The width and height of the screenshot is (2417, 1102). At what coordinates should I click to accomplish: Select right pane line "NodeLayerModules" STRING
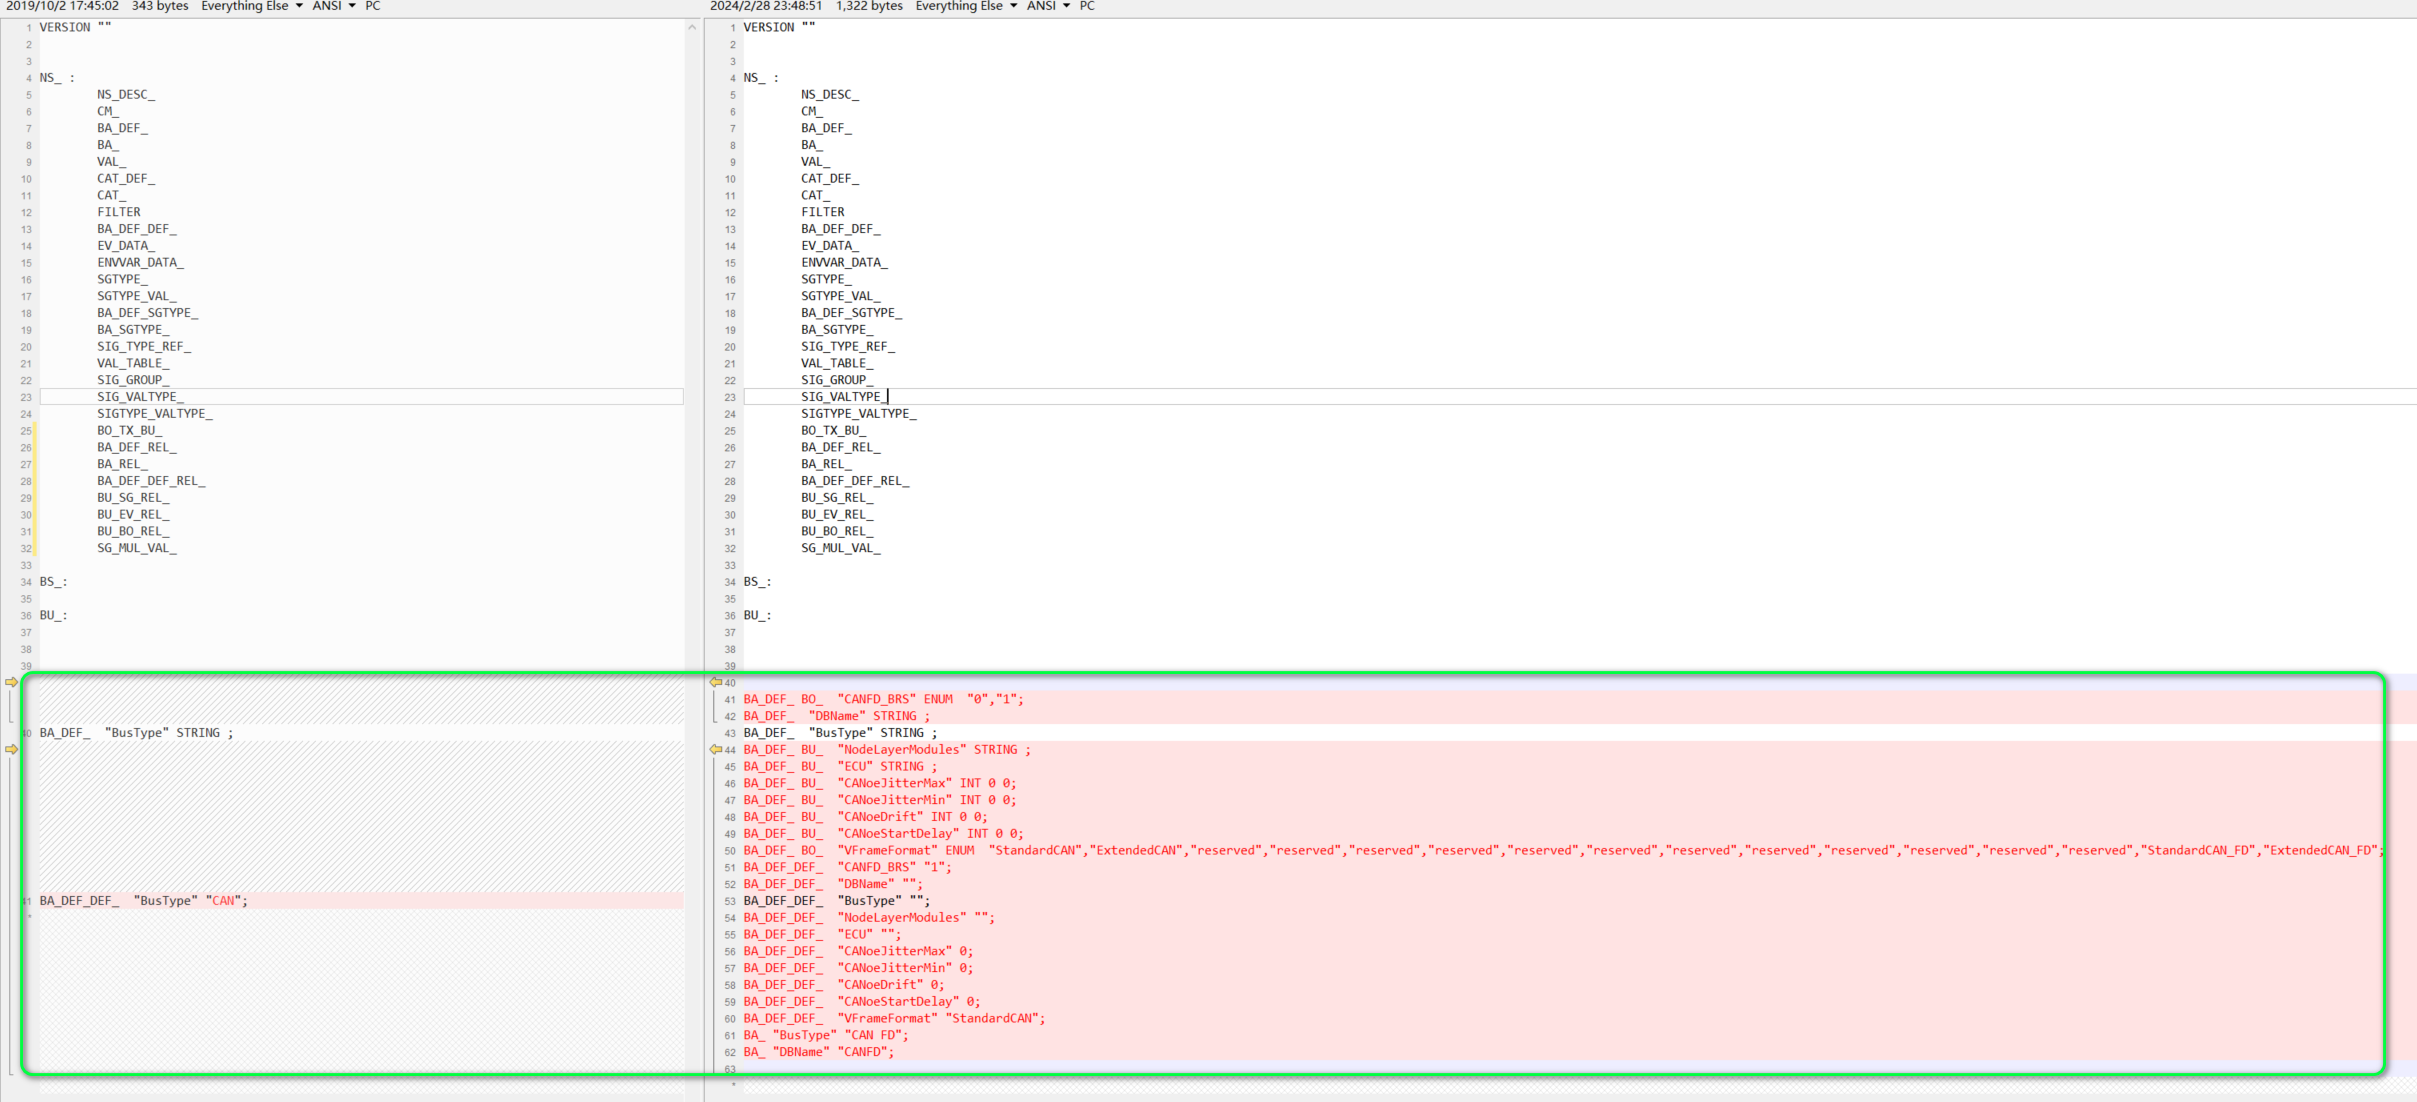tap(887, 750)
